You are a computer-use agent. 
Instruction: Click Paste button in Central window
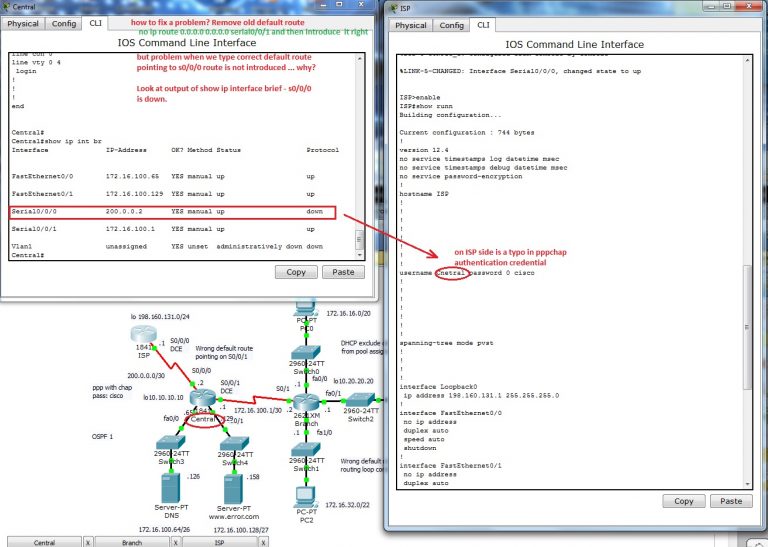[343, 272]
